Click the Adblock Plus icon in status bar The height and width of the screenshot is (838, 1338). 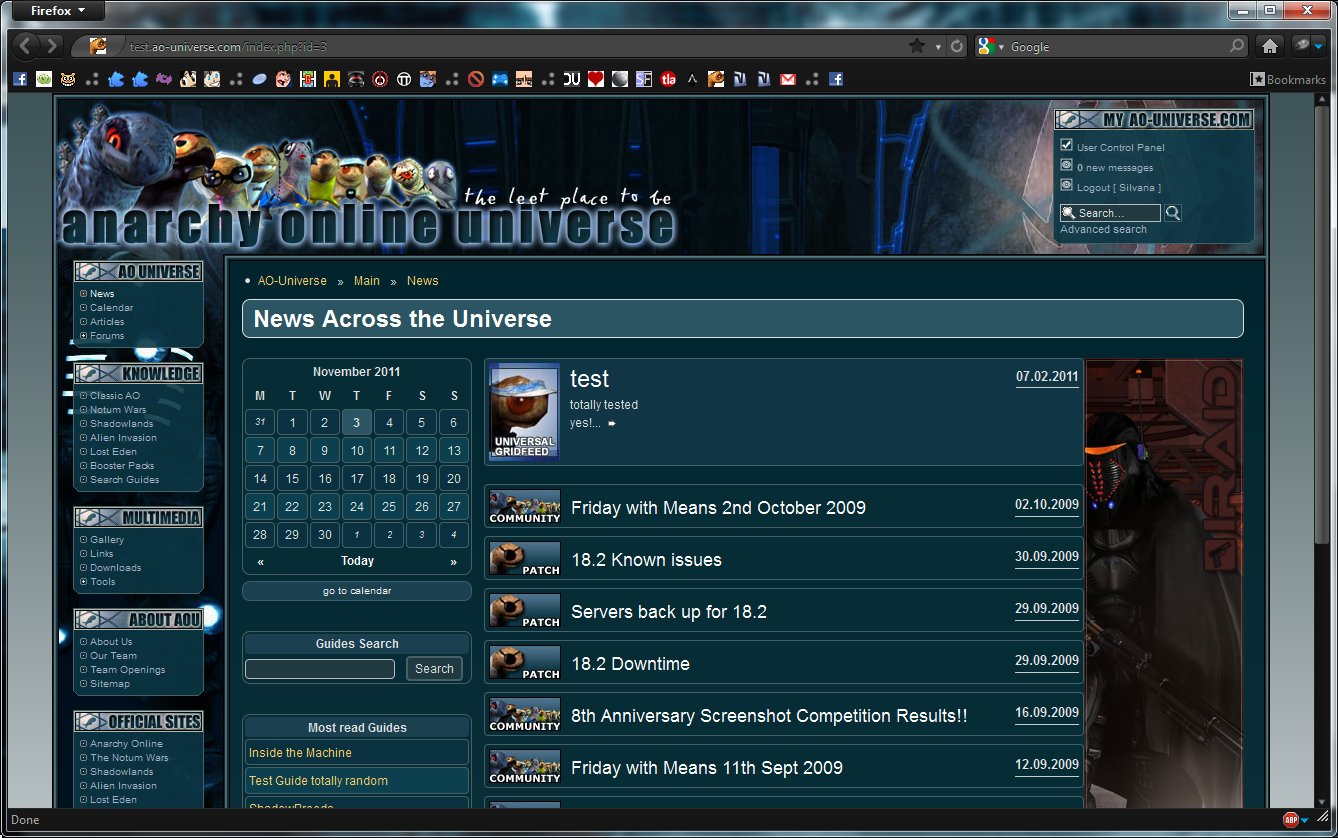pyautogui.click(x=1291, y=820)
